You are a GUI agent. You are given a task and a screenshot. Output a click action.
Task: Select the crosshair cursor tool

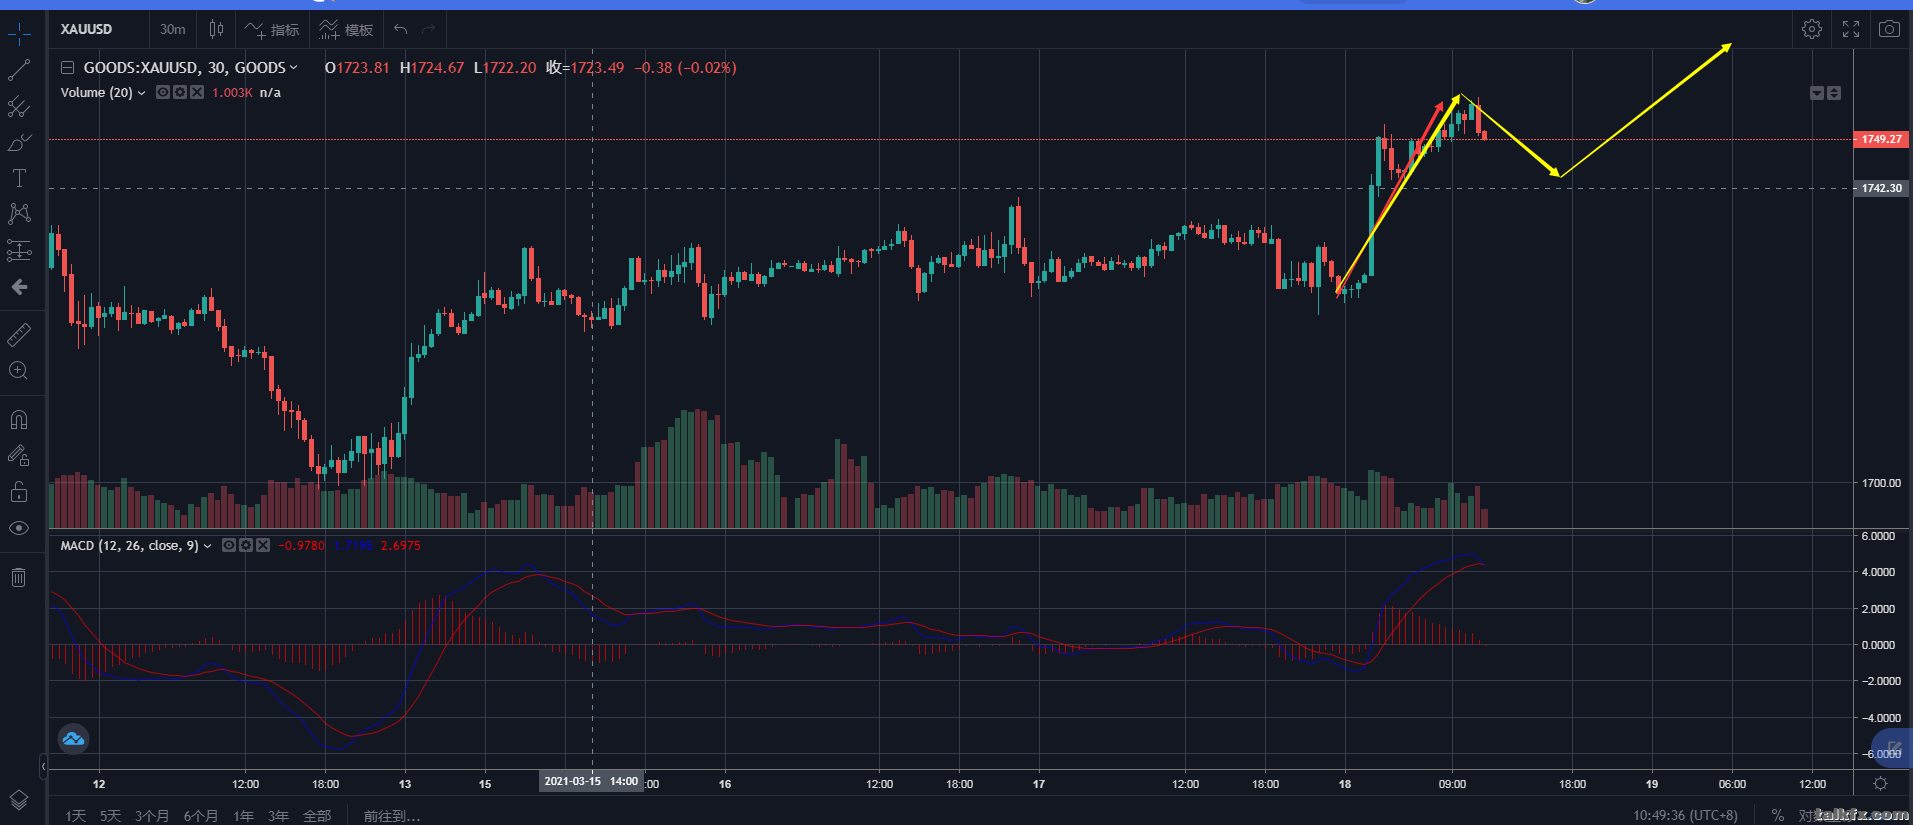pyautogui.click(x=19, y=35)
